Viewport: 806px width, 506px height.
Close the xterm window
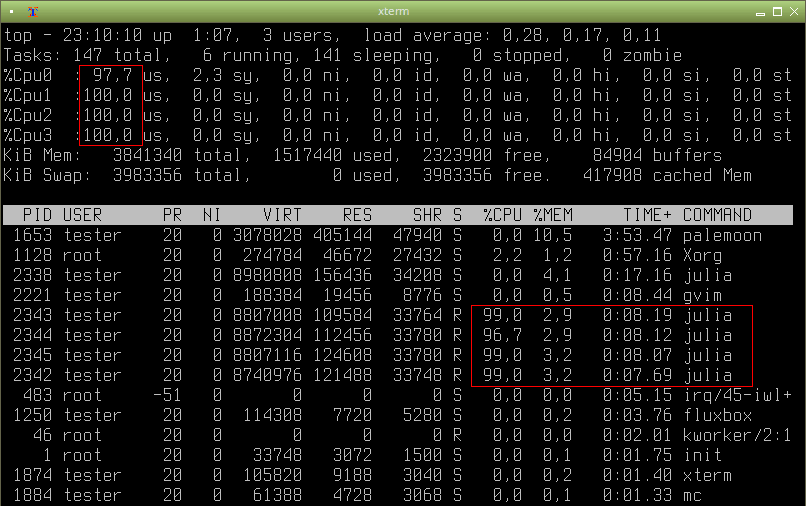794,11
